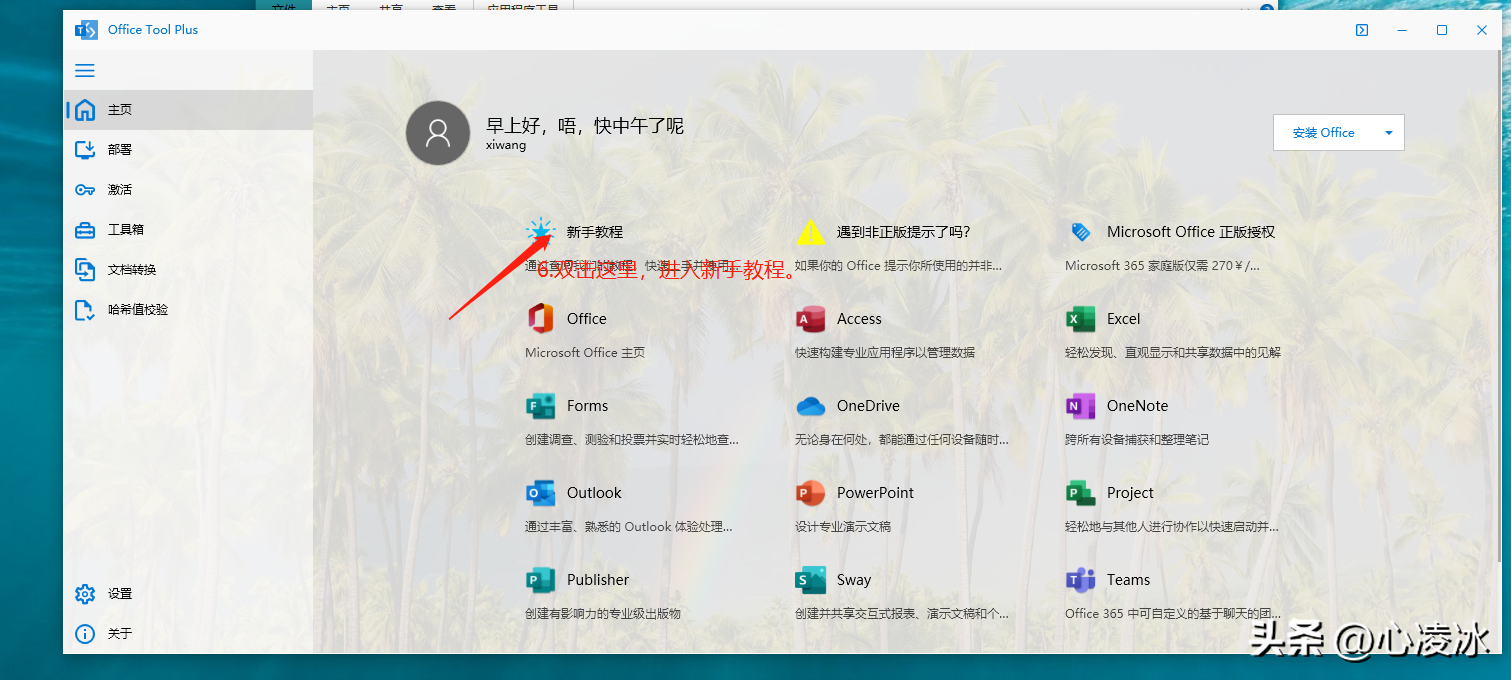Open the Access app icon
The width and height of the screenshot is (1511, 680).
[x=811, y=319]
